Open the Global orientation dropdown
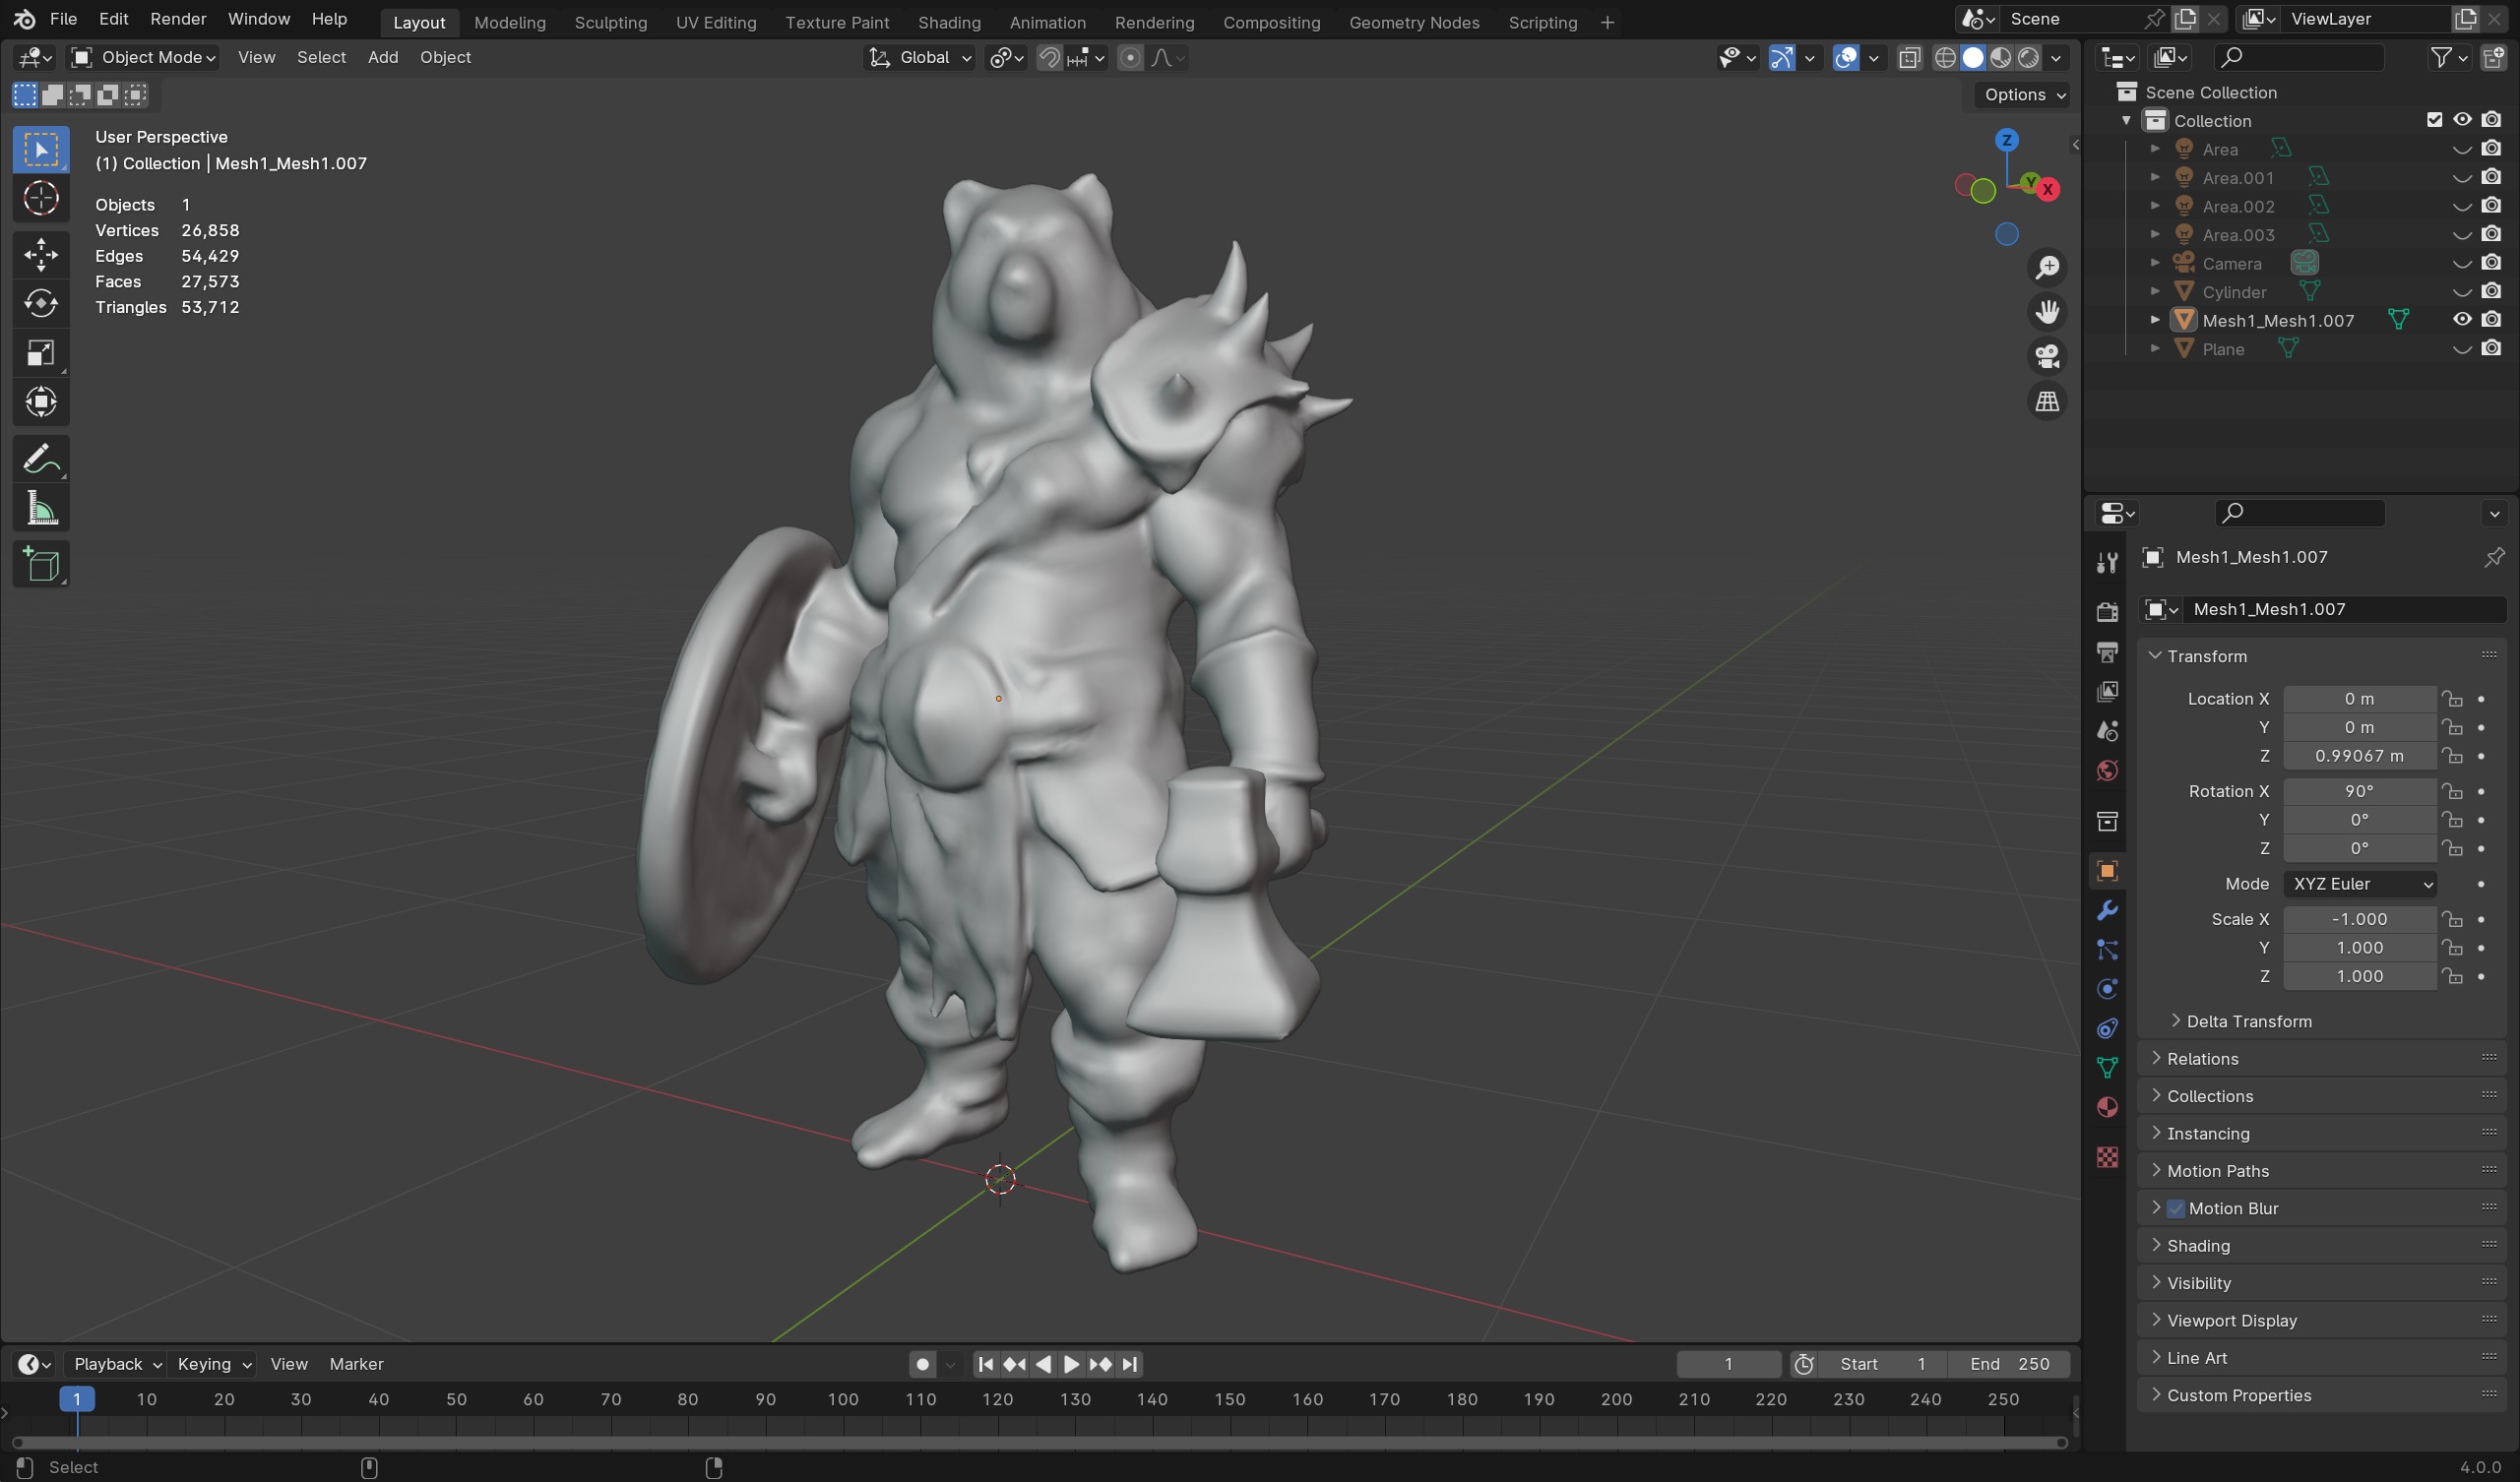Screen dimensions: 2520x1482 (x=920, y=58)
